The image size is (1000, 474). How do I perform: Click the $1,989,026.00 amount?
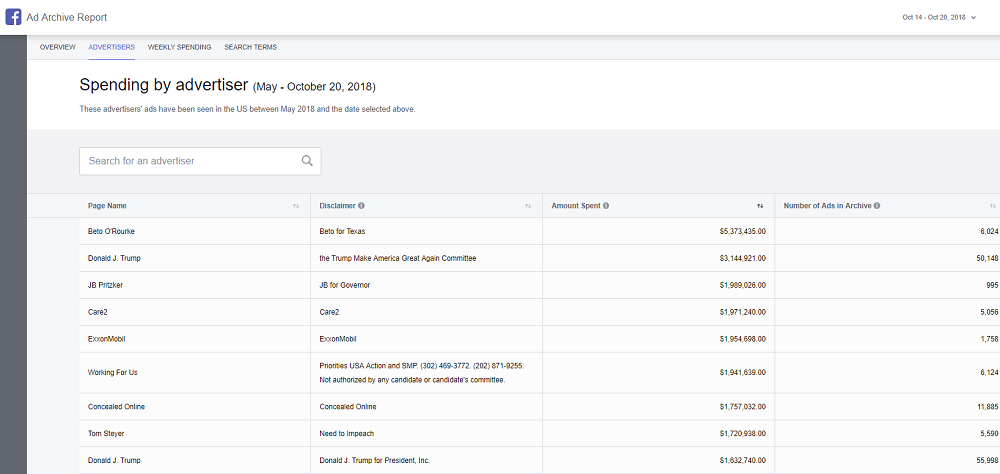742,285
